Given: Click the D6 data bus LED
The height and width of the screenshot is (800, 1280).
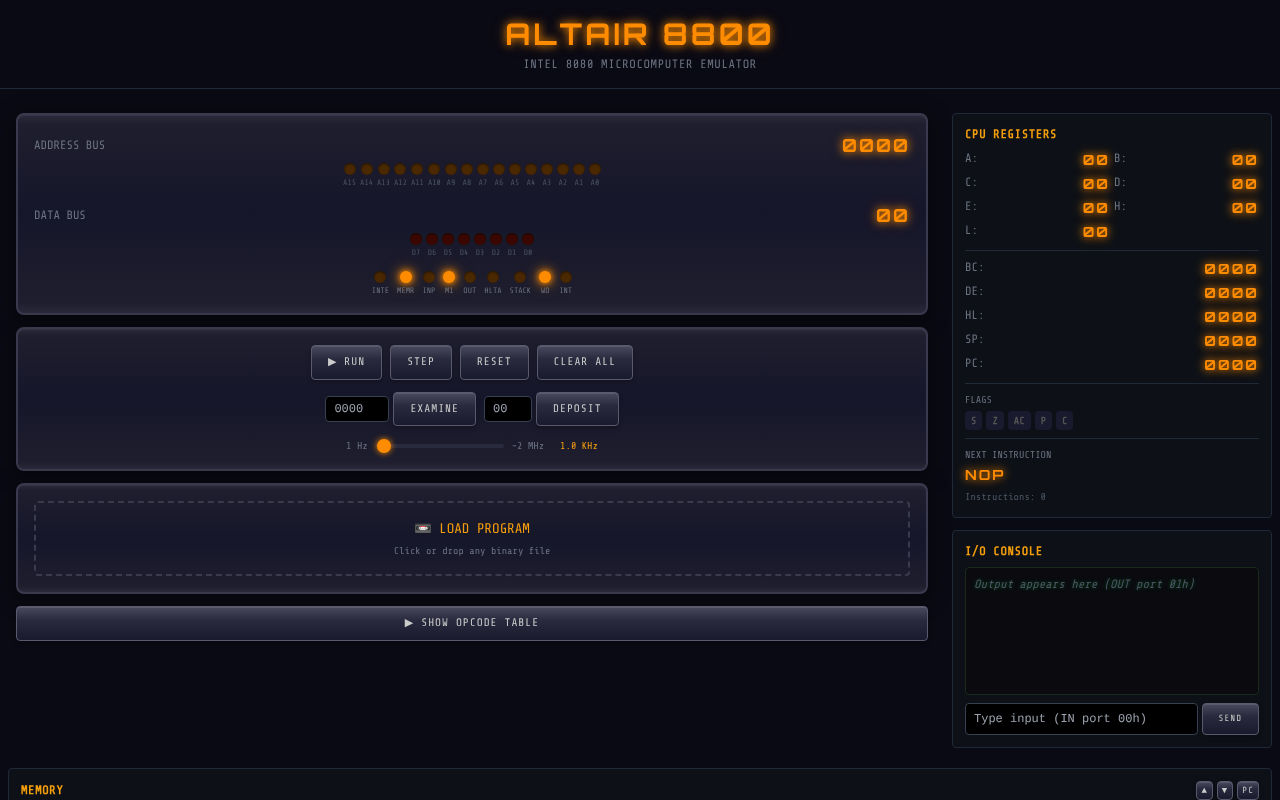Looking at the screenshot, I should pos(432,240).
